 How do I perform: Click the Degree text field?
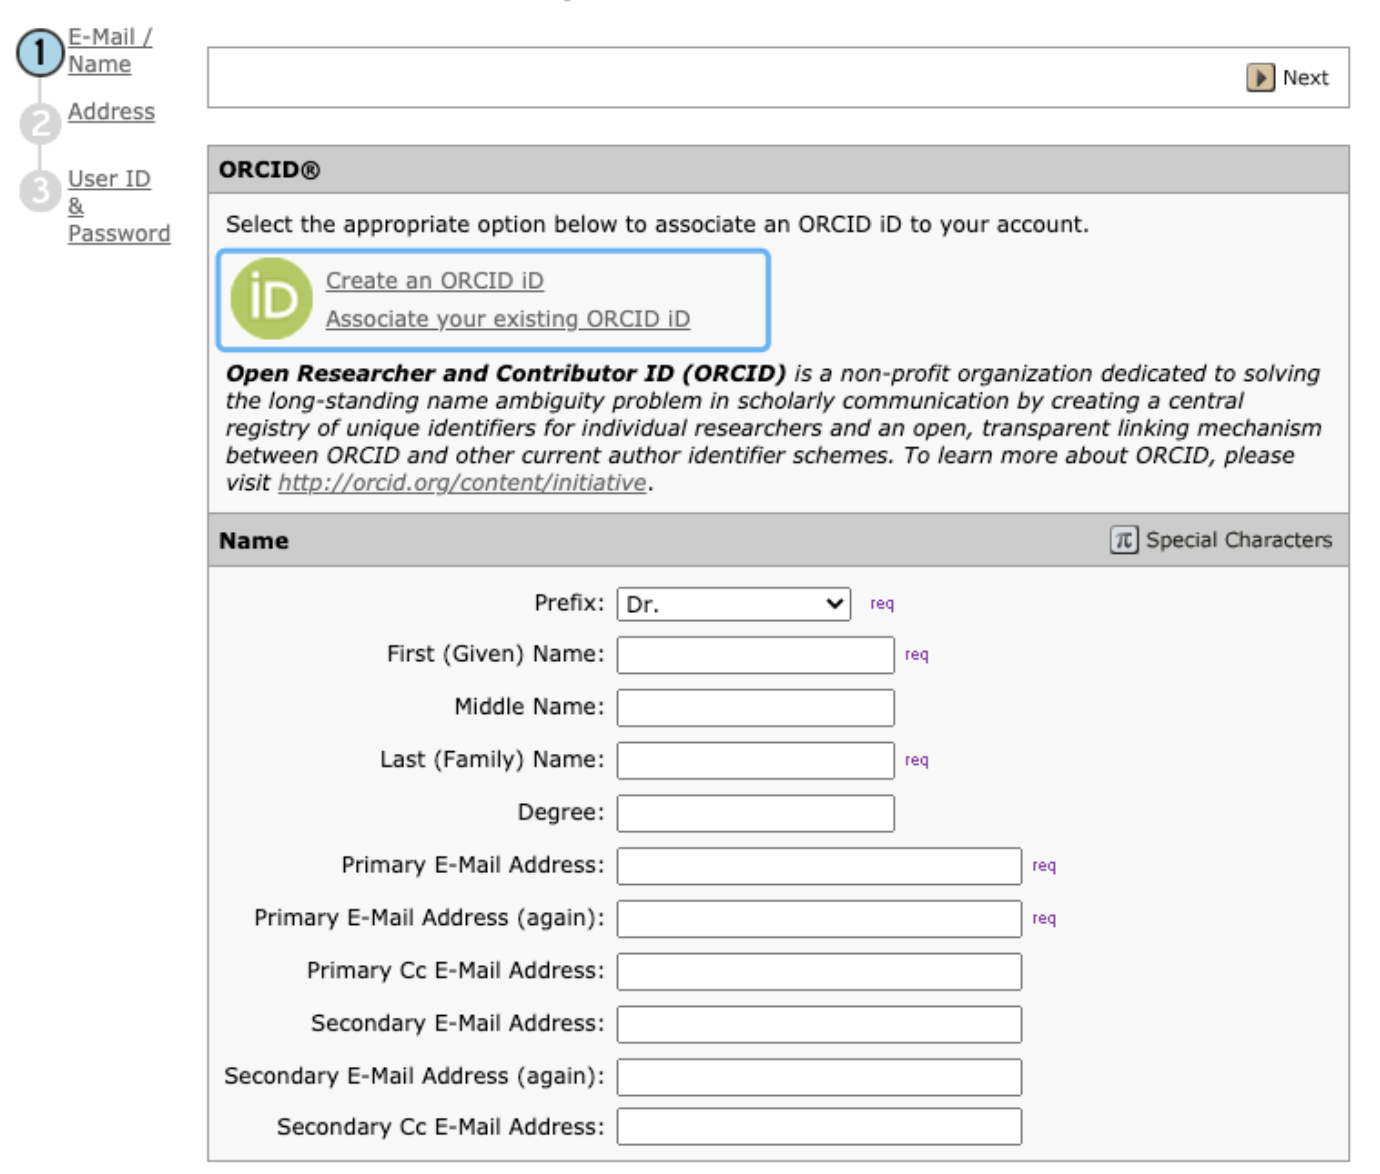755,810
